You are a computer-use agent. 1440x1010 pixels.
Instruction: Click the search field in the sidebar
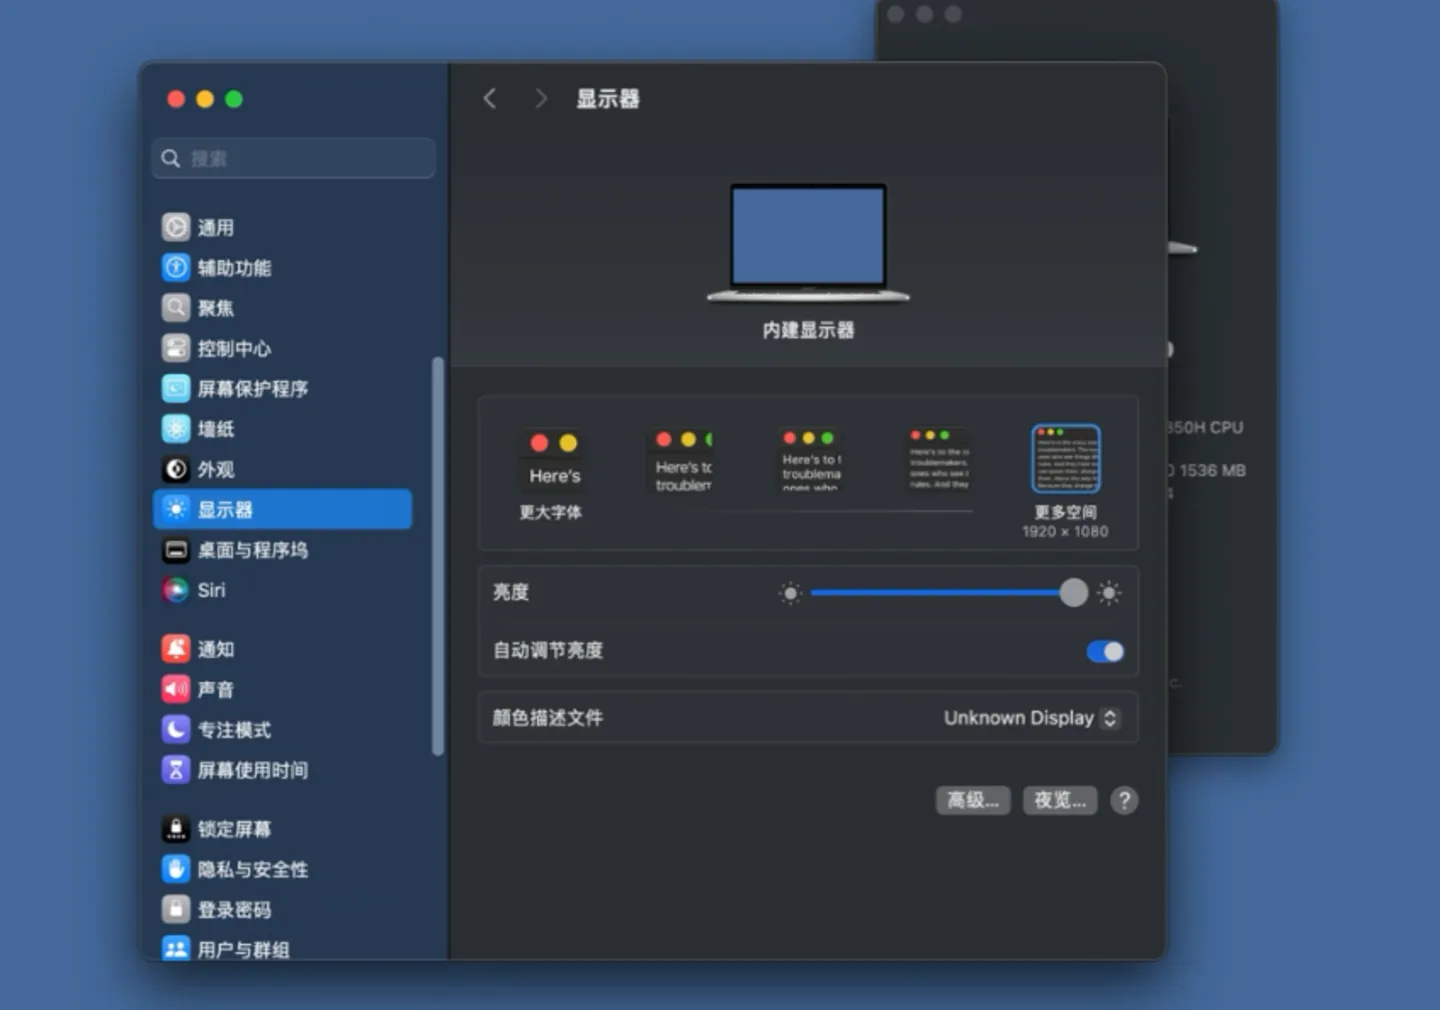292,157
